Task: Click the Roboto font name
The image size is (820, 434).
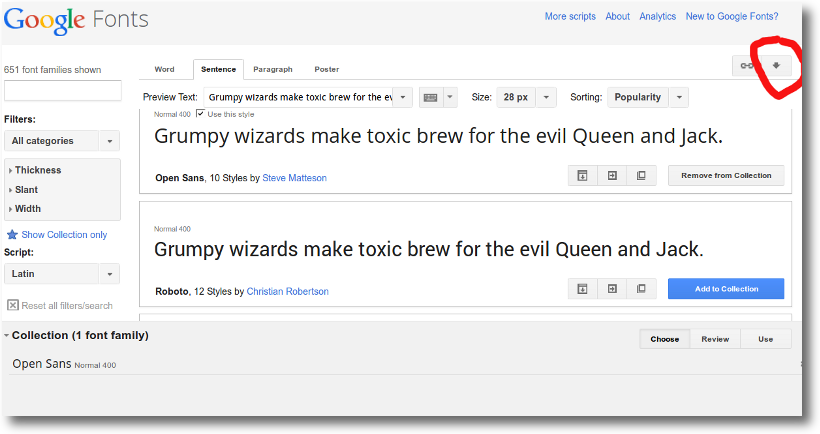Action: (x=172, y=291)
